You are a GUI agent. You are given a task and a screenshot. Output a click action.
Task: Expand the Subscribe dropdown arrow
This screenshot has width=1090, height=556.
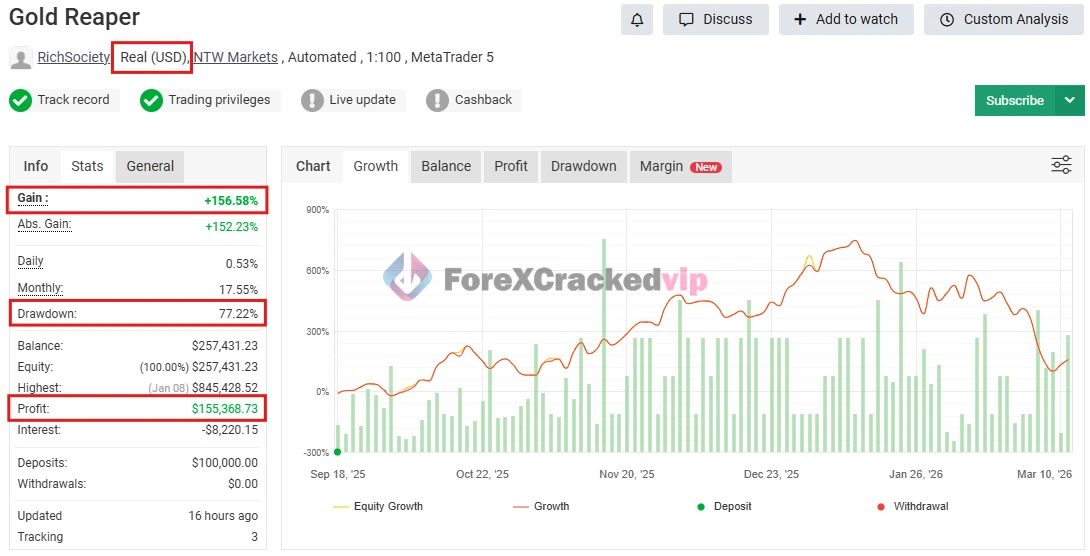pyautogui.click(x=1070, y=100)
